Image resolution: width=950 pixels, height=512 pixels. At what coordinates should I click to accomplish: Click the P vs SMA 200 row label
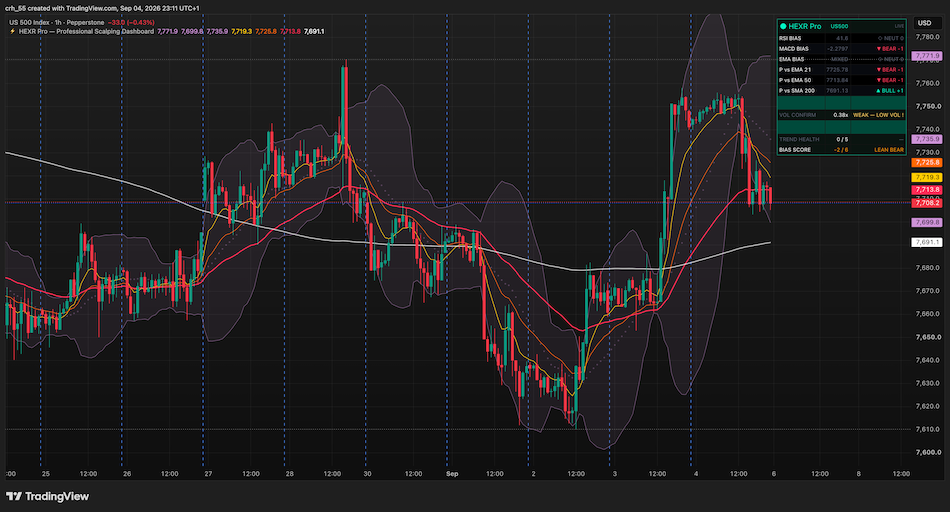coord(797,91)
